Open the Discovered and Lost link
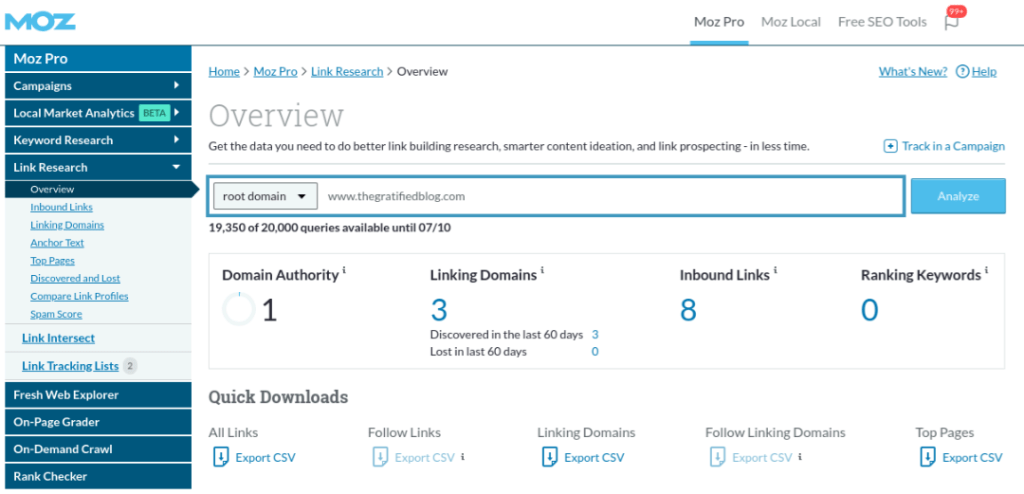This screenshot has width=1024, height=494. coord(75,278)
